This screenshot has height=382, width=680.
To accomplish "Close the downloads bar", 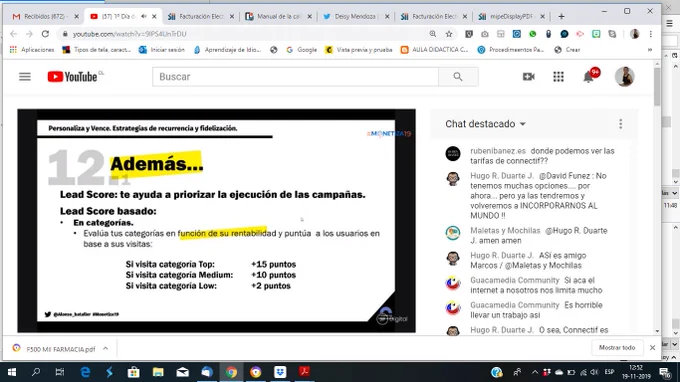I will (x=652, y=348).
